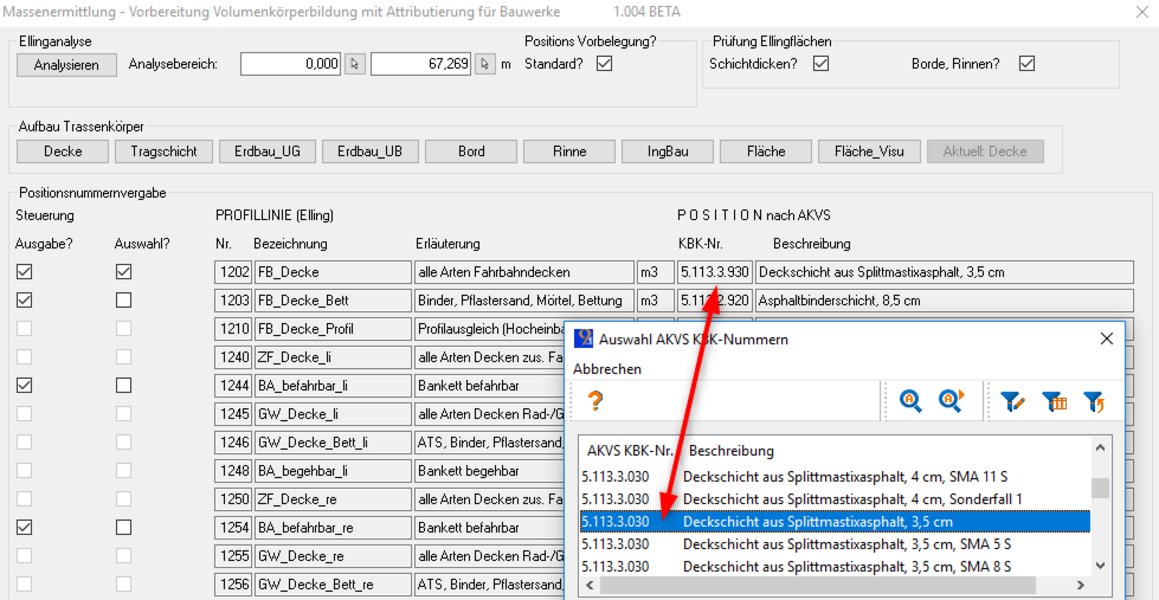Click Analysebereich end field showing 67,269

(x=421, y=65)
